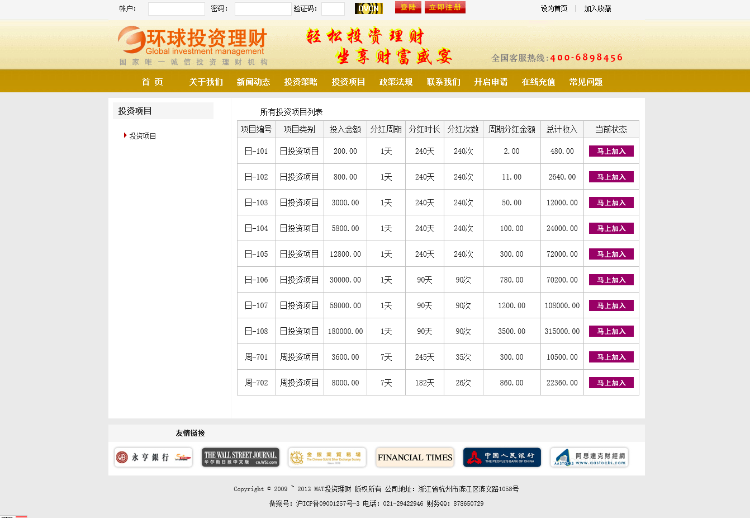Click the 设为首页 link

pyautogui.click(x=553, y=9)
